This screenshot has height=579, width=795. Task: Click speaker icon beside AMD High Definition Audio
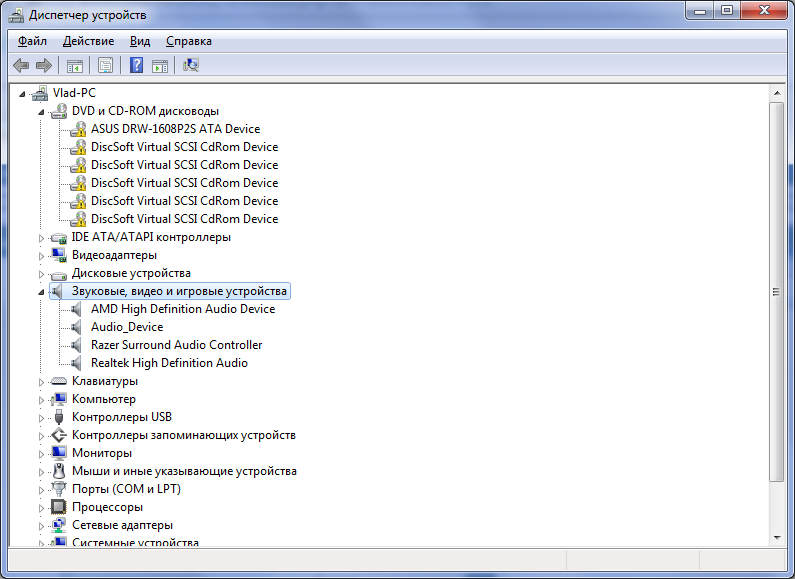pyautogui.click(x=76, y=309)
